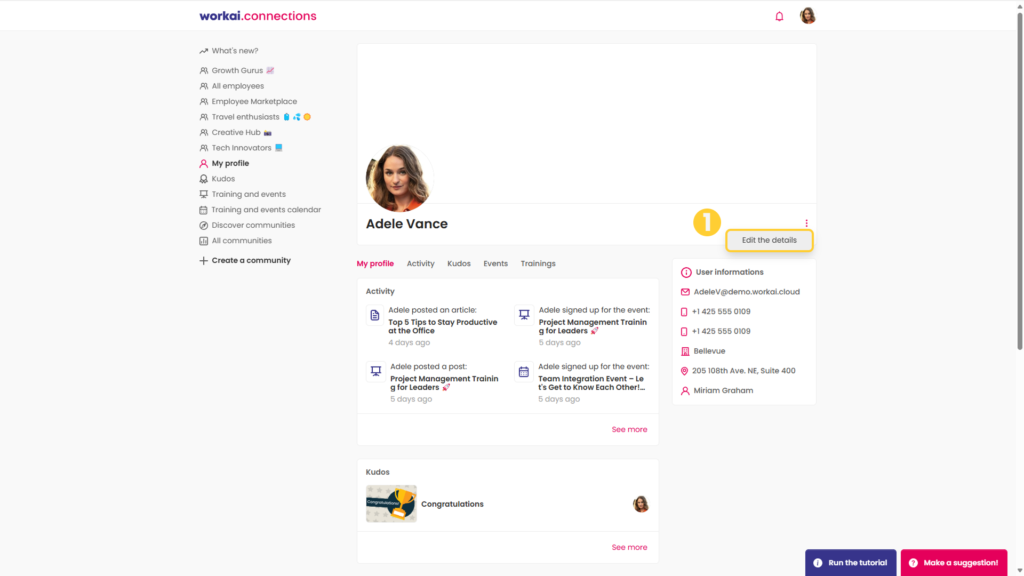Click the workai.connections logo
This screenshot has width=1024, height=576.
258,16
